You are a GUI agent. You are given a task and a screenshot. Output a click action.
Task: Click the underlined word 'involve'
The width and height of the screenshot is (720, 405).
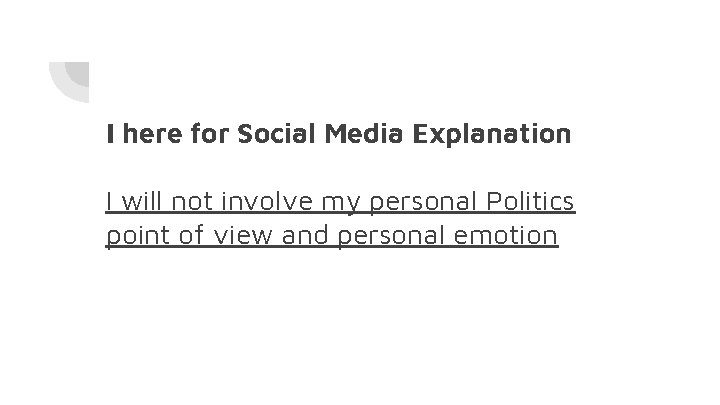[266, 203]
